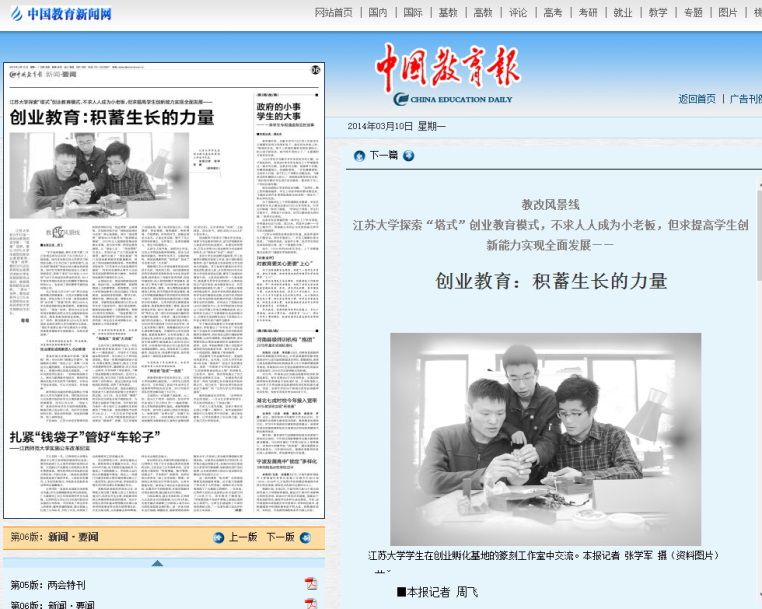Open the PDF icon for 第06版 新闻·要闻

click(x=310, y=604)
